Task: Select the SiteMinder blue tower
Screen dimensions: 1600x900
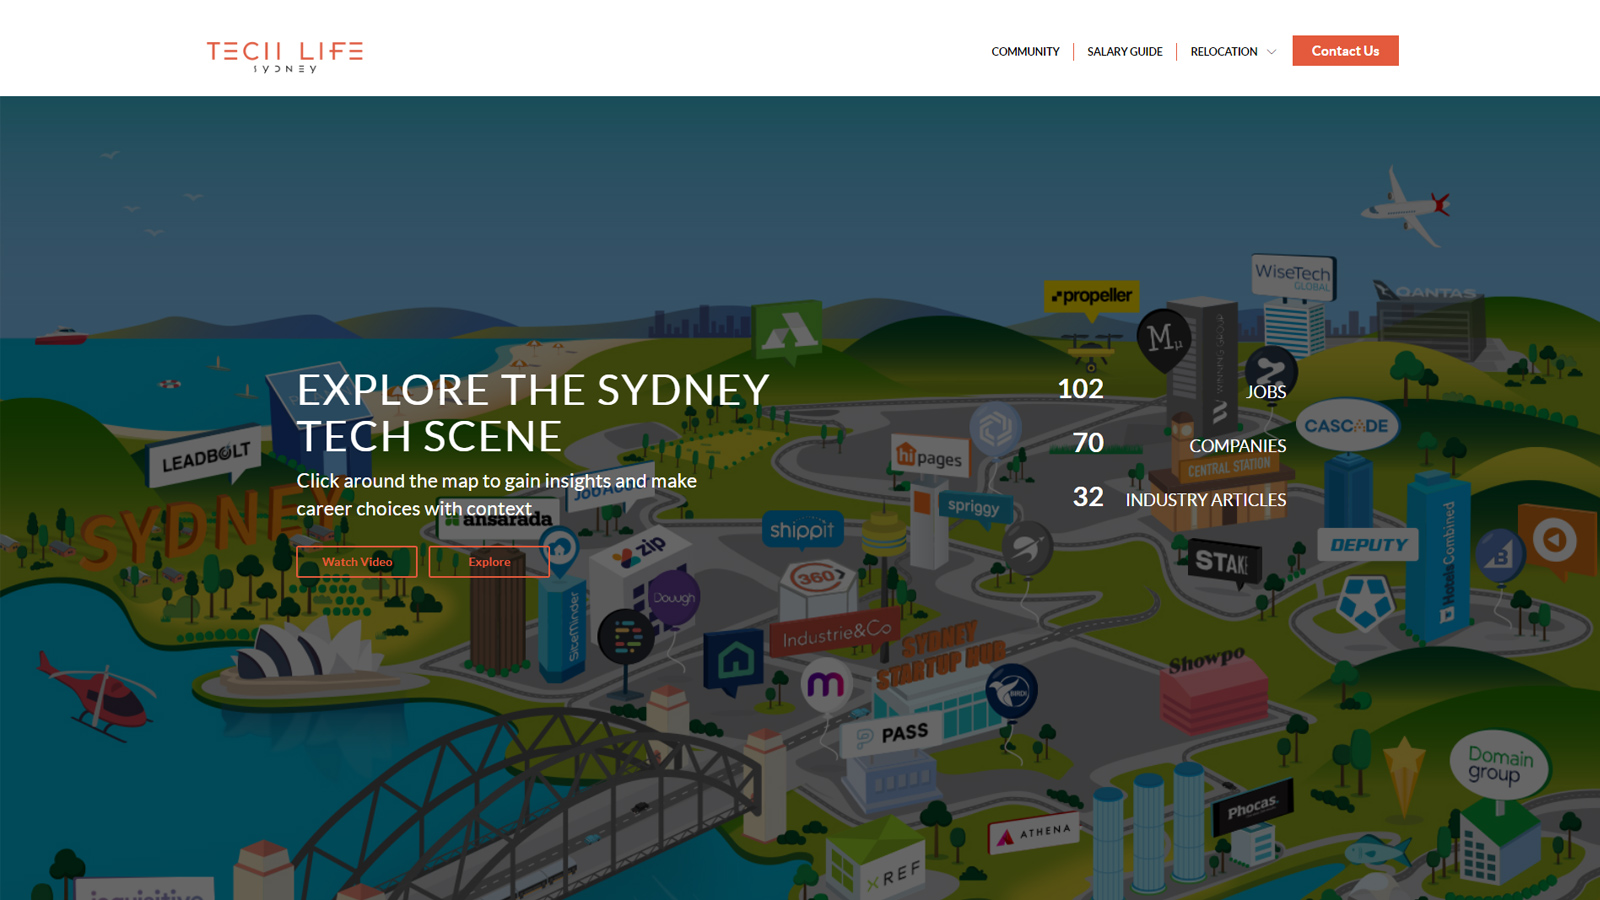Action: coord(562,628)
